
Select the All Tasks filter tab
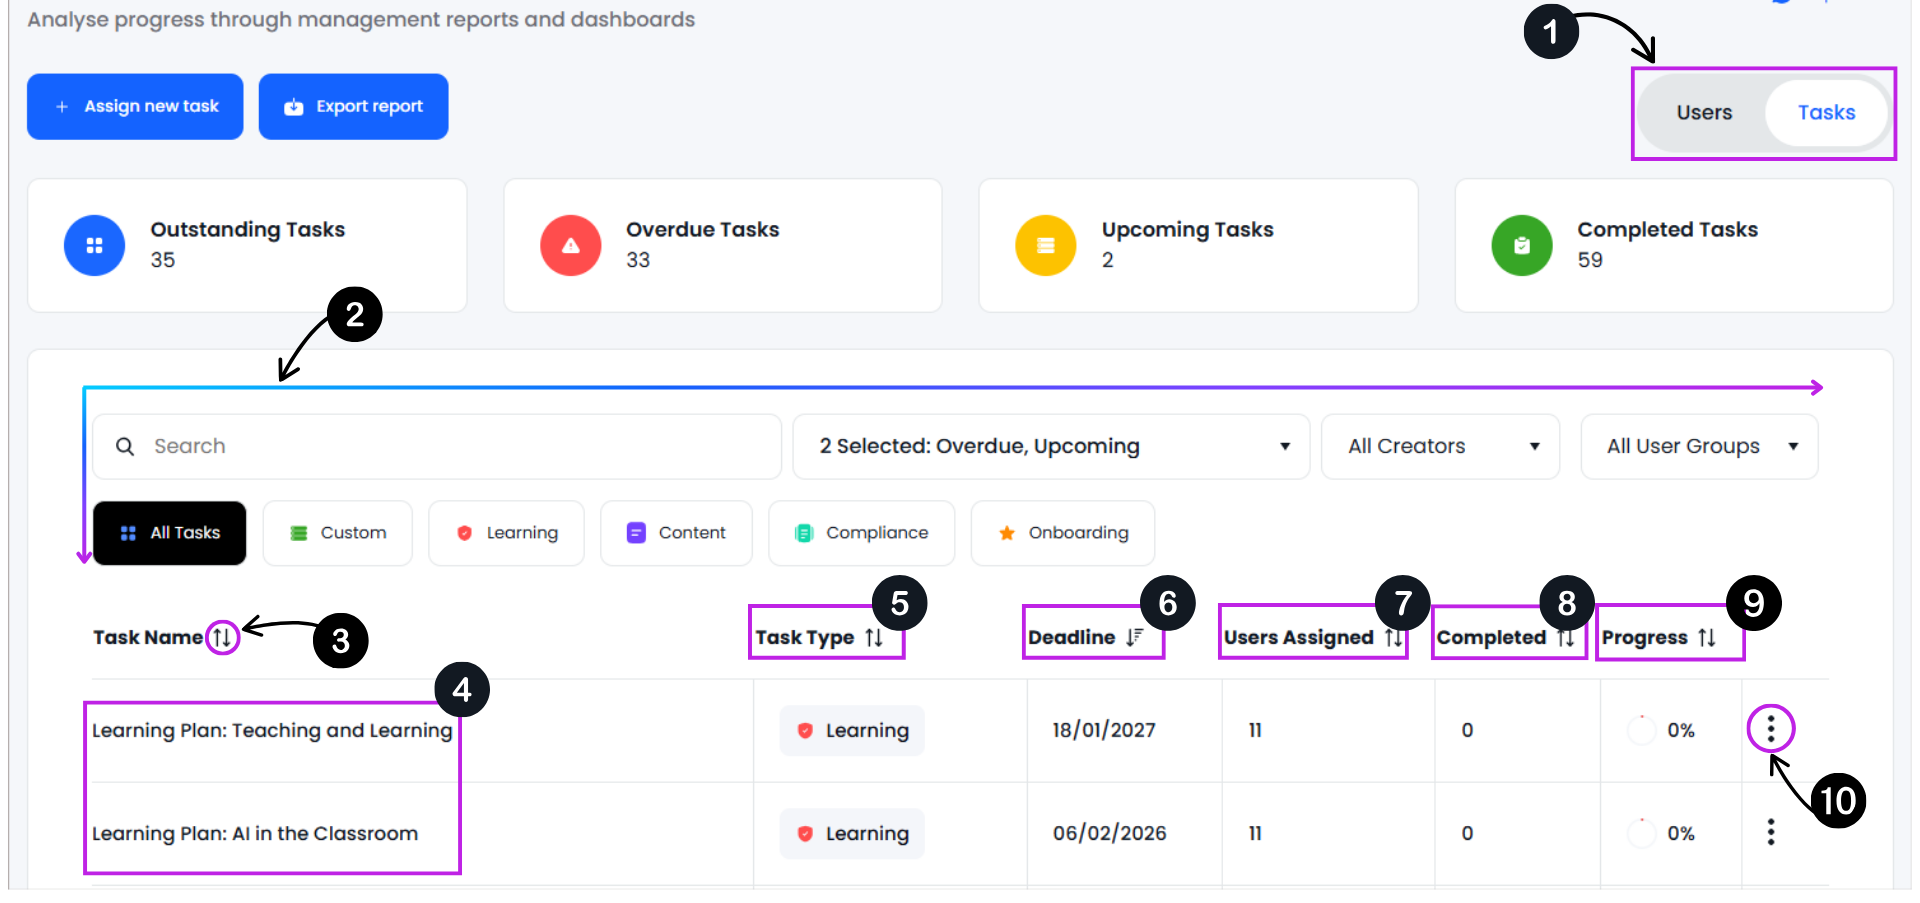click(170, 533)
